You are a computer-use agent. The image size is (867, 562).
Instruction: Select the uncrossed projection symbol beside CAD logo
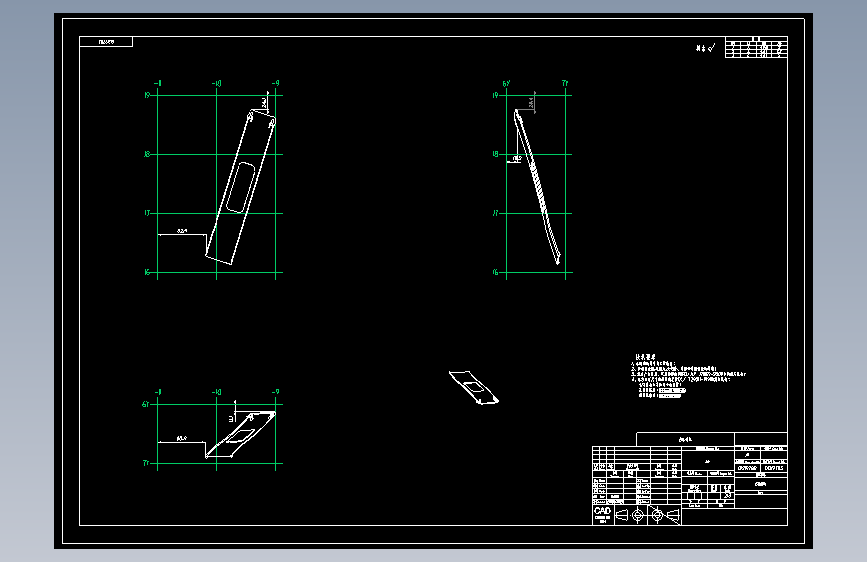630,516
